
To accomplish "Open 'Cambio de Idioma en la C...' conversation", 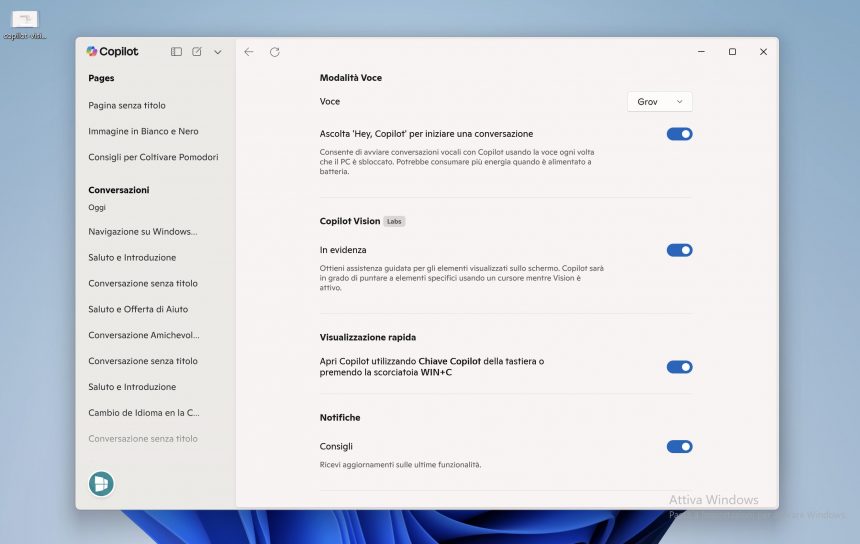I will coord(144,413).
